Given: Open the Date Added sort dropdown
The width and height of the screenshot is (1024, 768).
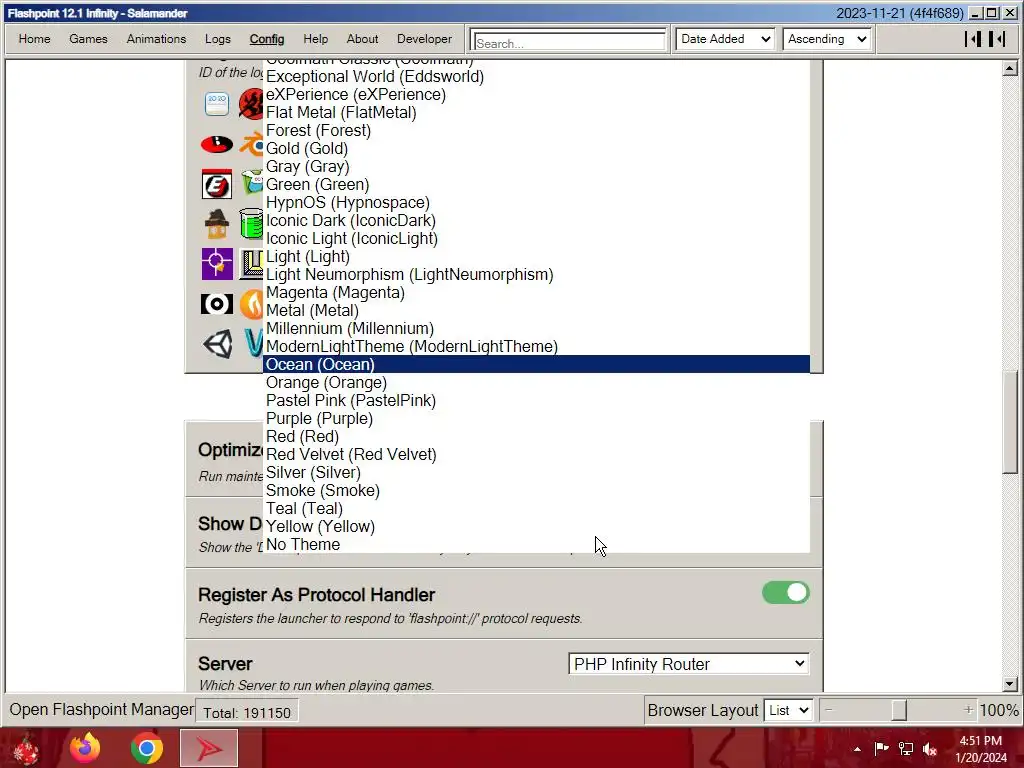Looking at the screenshot, I should (726, 39).
